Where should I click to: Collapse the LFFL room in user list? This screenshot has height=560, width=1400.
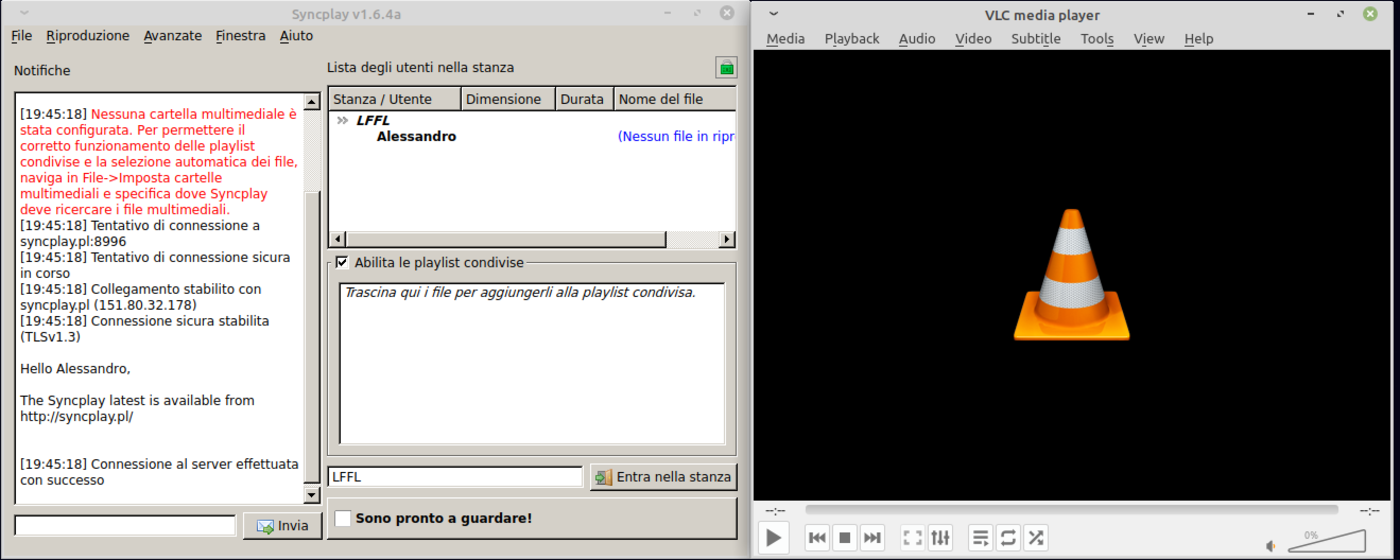pyautogui.click(x=342, y=120)
